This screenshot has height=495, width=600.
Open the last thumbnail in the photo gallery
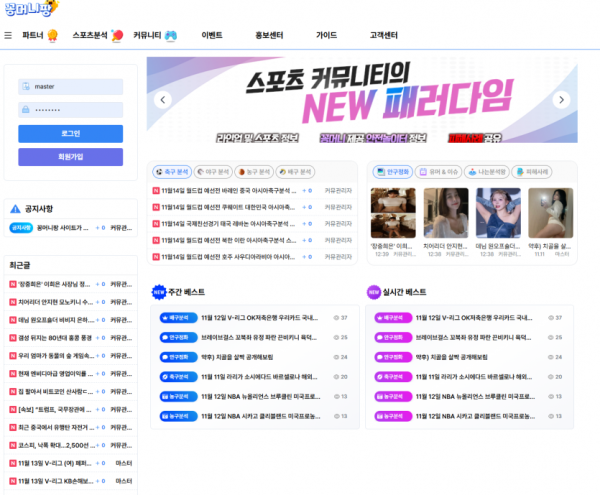[x=550, y=214]
